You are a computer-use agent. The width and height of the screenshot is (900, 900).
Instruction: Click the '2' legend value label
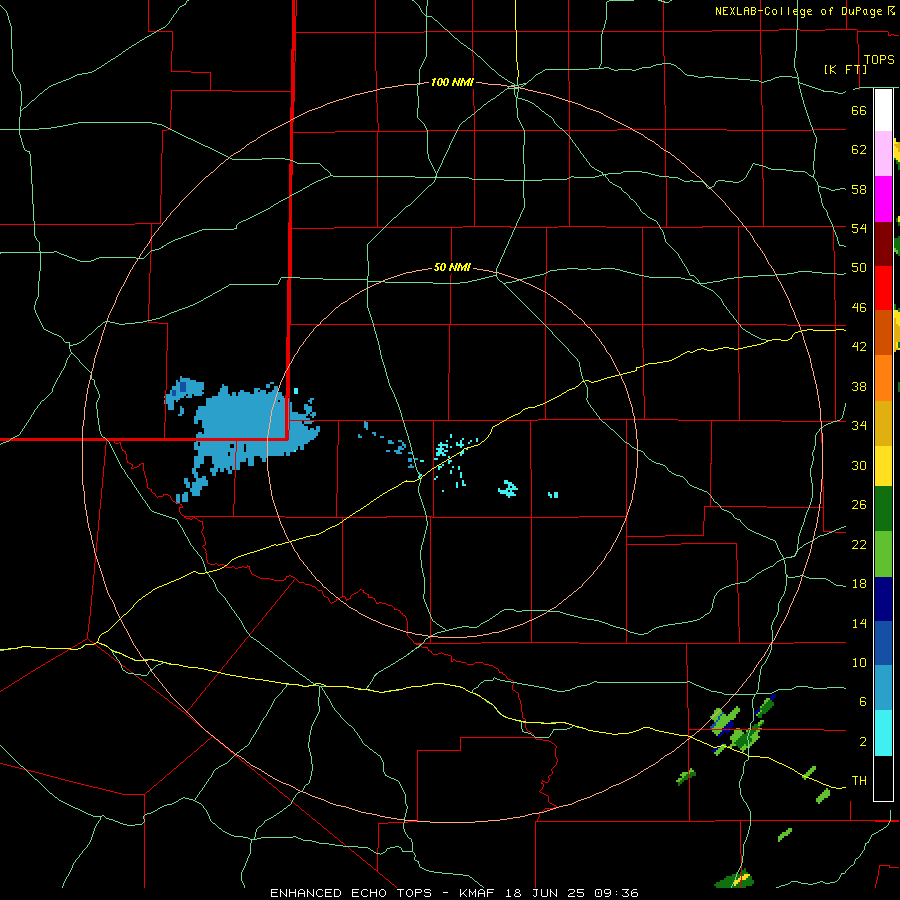863,741
